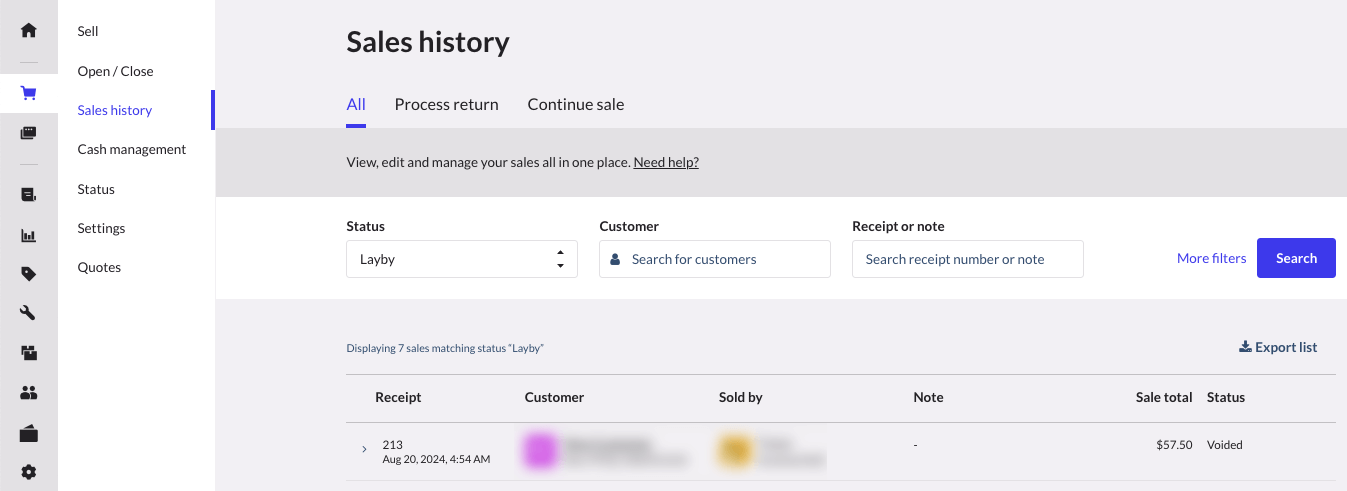Switch to the Process return tab

coord(446,105)
